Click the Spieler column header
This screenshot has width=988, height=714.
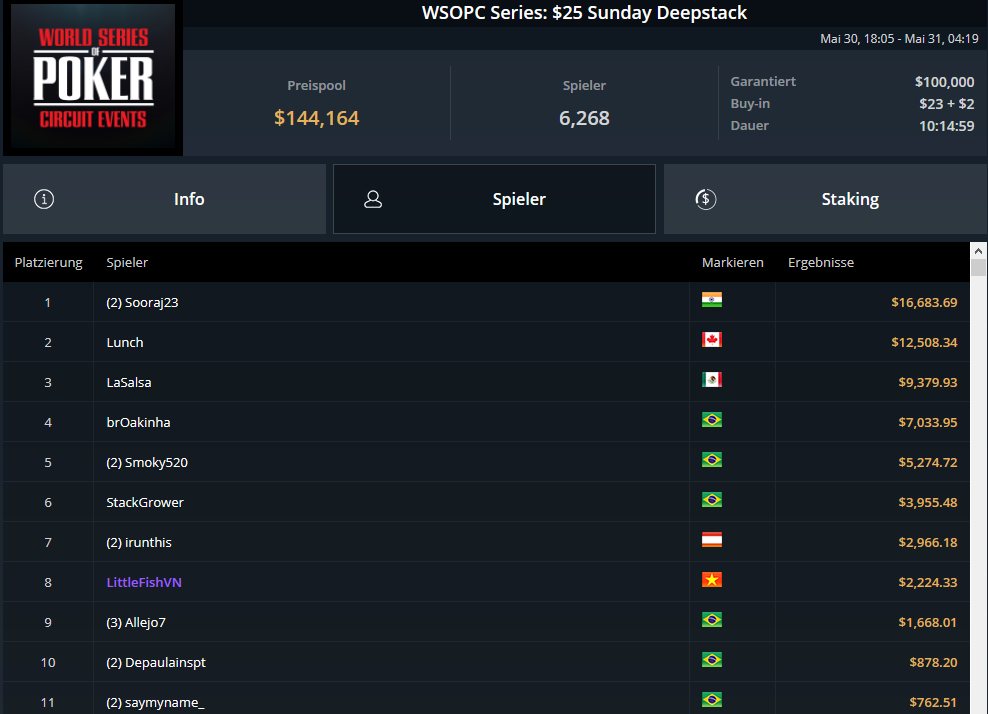point(127,263)
